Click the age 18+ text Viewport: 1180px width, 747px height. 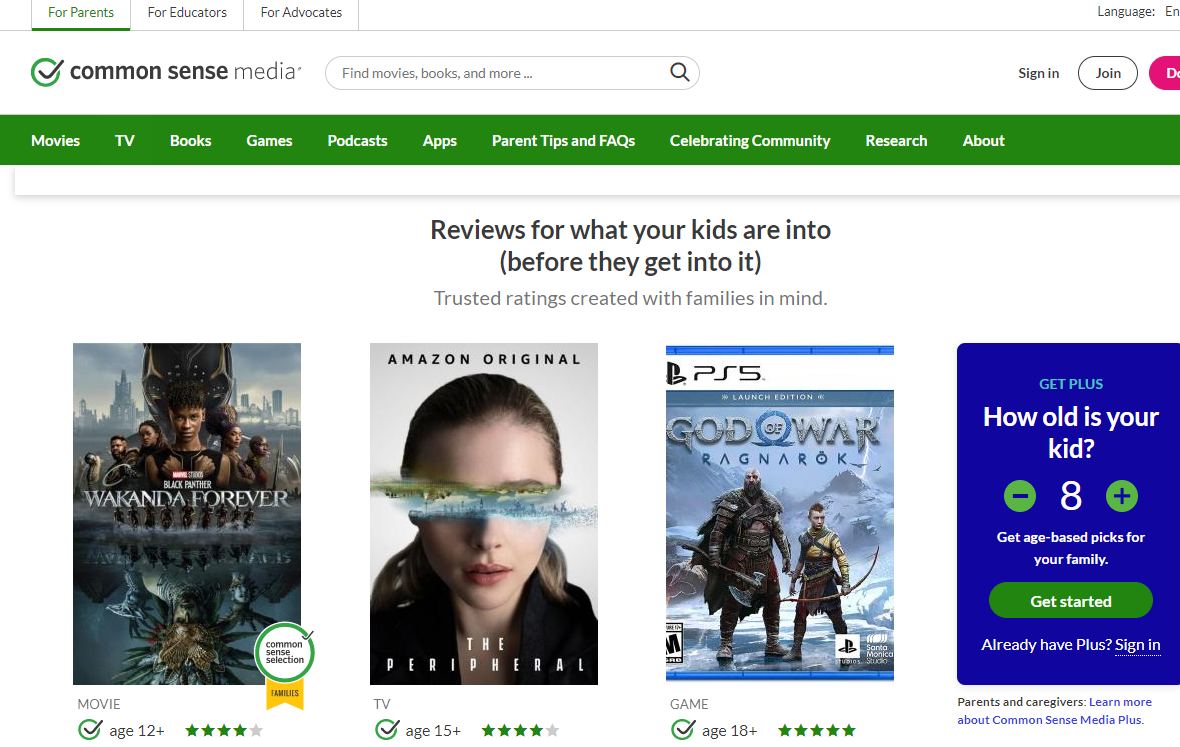coord(730,730)
